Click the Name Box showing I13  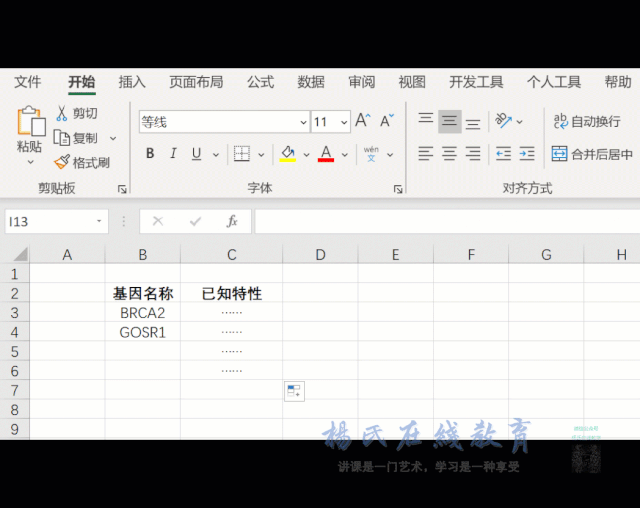56,221
